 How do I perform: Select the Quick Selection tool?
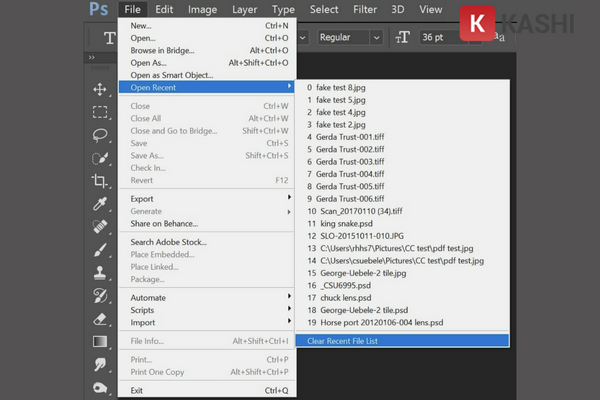(x=100, y=157)
